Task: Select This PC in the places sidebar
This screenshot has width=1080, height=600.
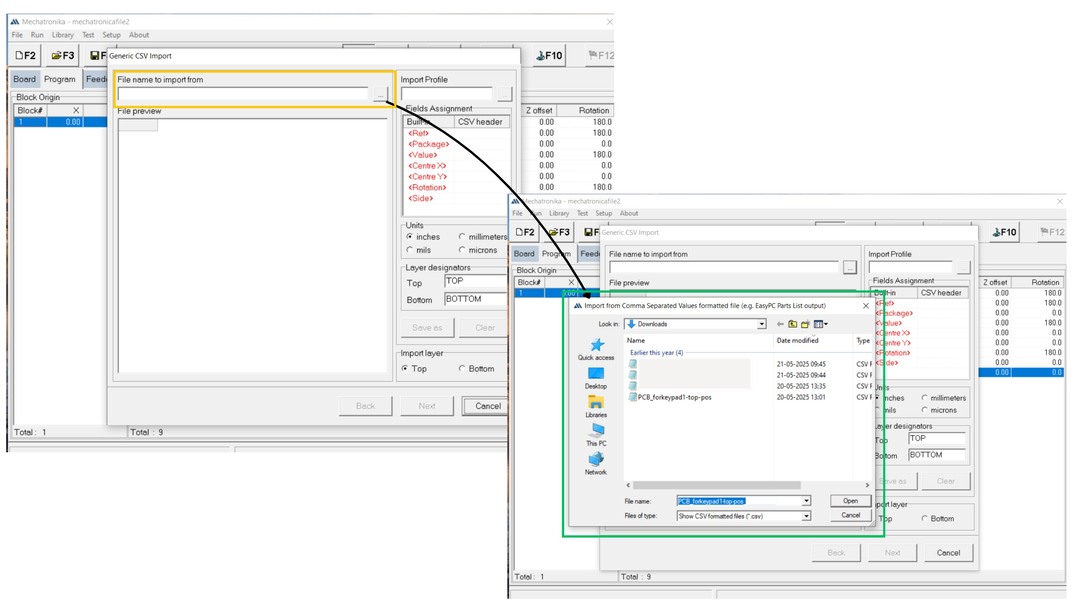Action: point(596,435)
